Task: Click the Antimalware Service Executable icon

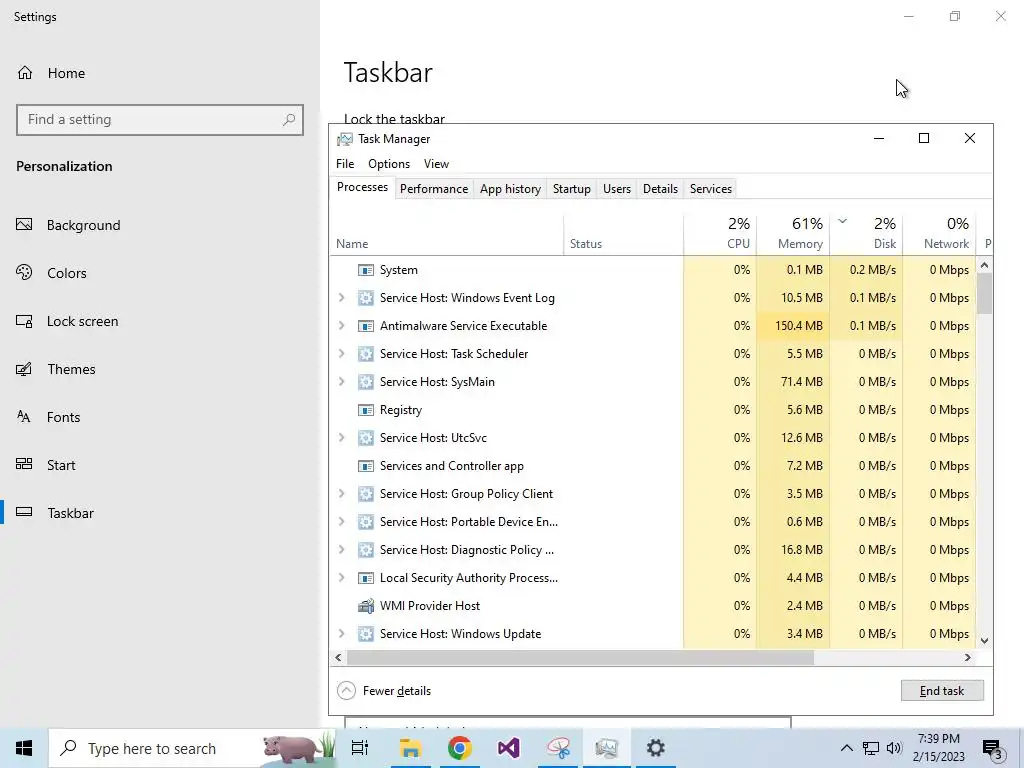Action: pyautogui.click(x=366, y=326)
